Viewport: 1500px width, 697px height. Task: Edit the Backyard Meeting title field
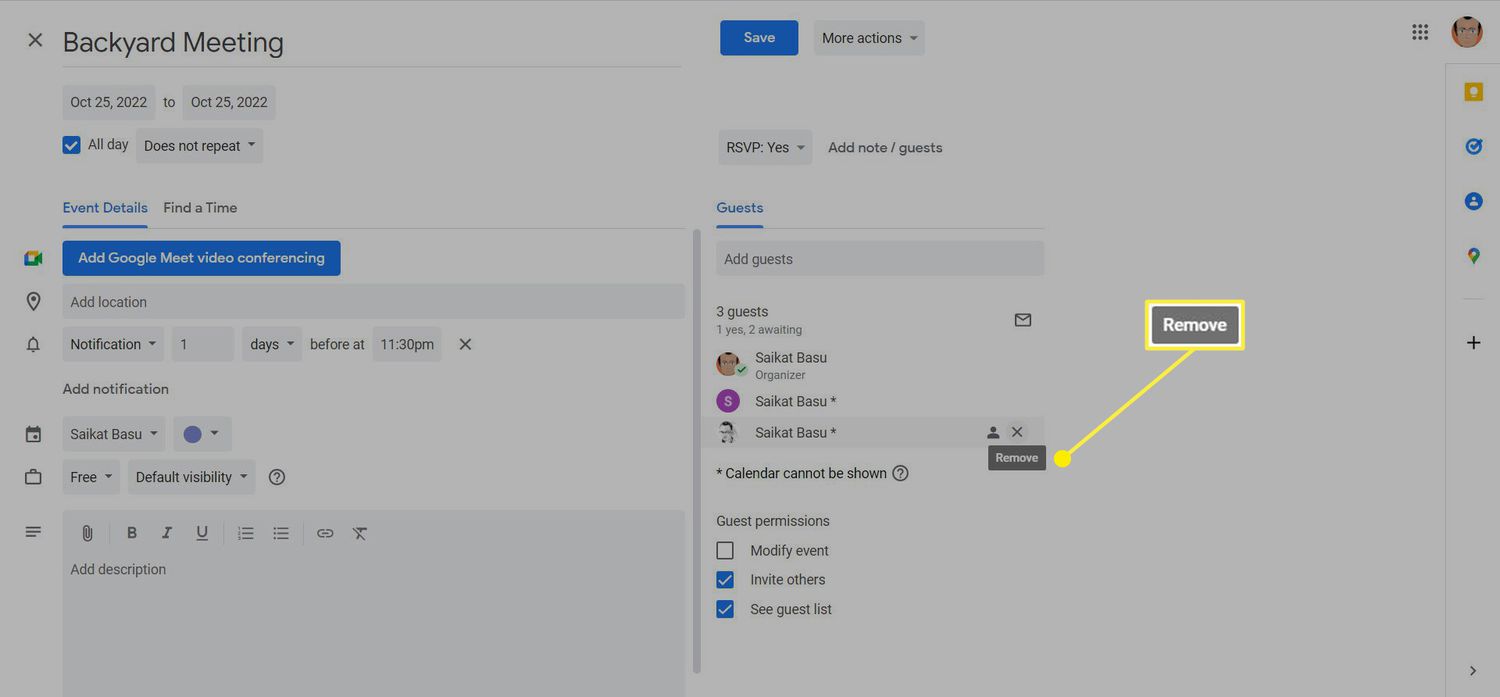[x=371, y=42]
